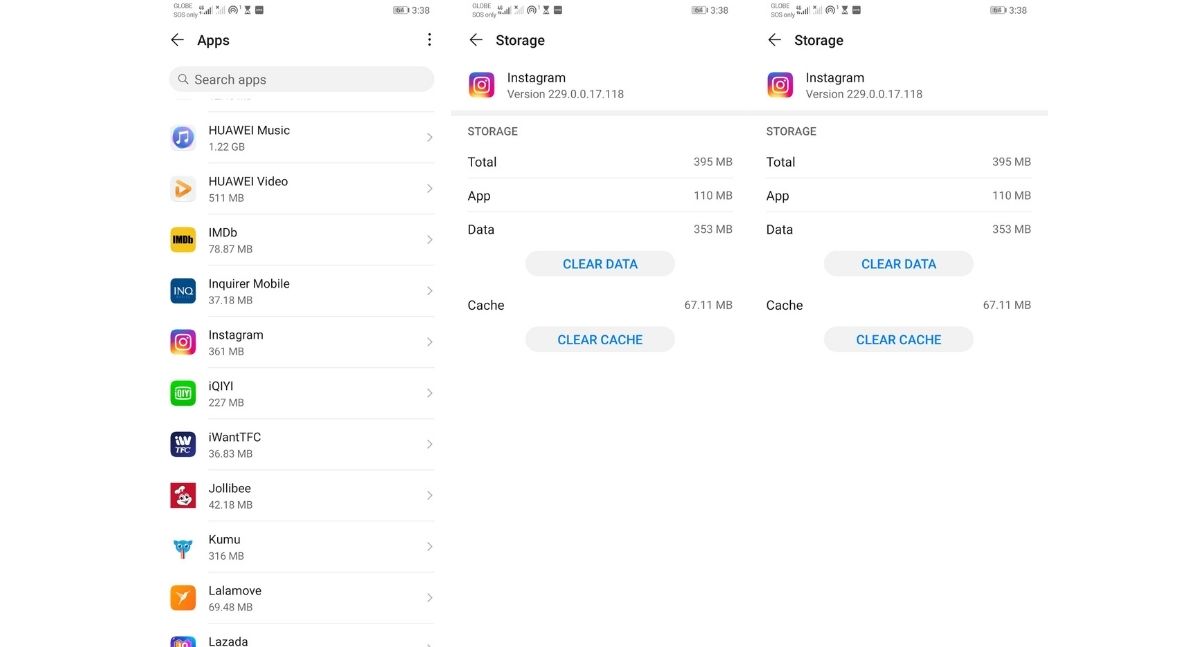Image resolution: width=1200 pixels, height=647 pixels.
Task: Tap the back arrow on the middle Storage screen
Action: coord(476,40)
